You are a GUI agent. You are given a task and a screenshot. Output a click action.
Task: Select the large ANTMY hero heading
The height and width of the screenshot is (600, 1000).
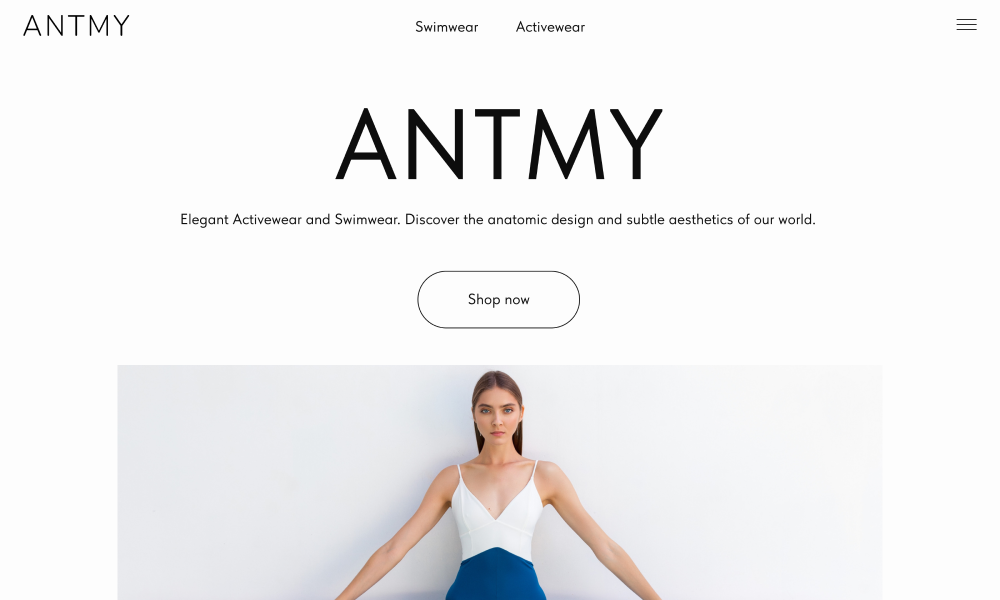499,144
